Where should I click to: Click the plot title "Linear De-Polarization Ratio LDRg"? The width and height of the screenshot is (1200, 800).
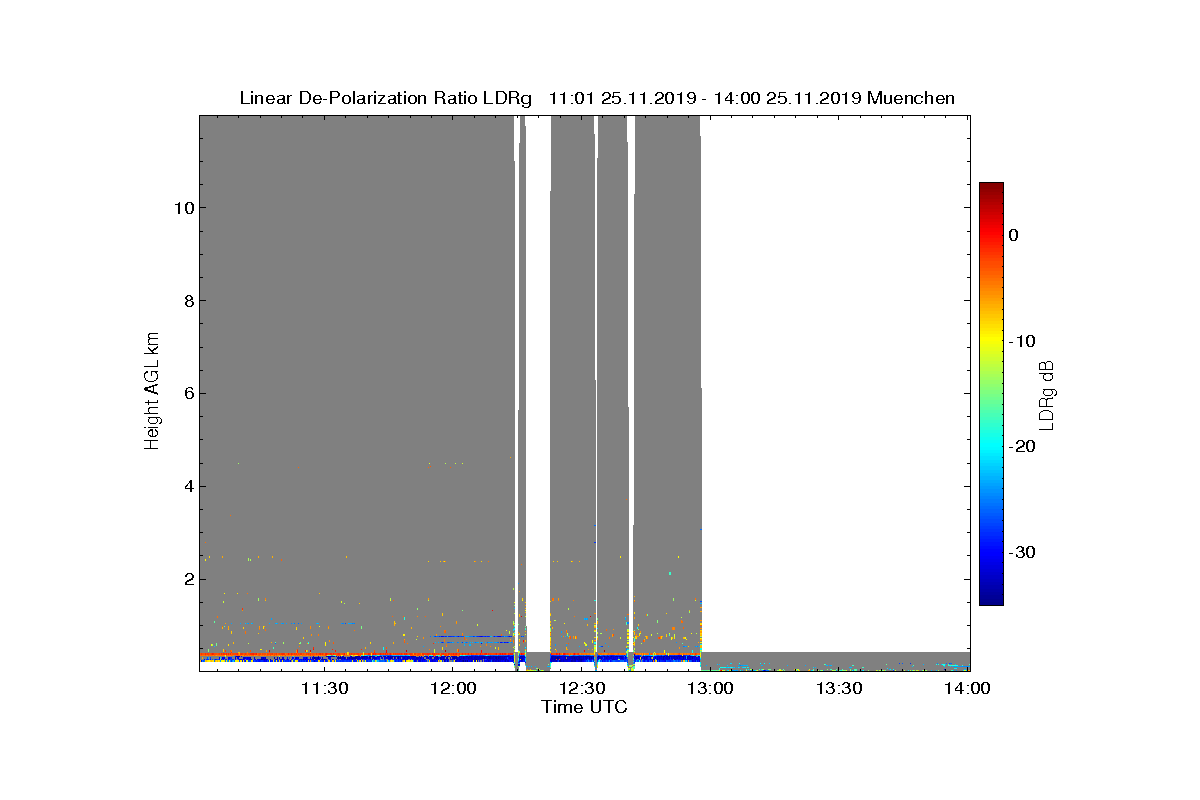point(387,98)
